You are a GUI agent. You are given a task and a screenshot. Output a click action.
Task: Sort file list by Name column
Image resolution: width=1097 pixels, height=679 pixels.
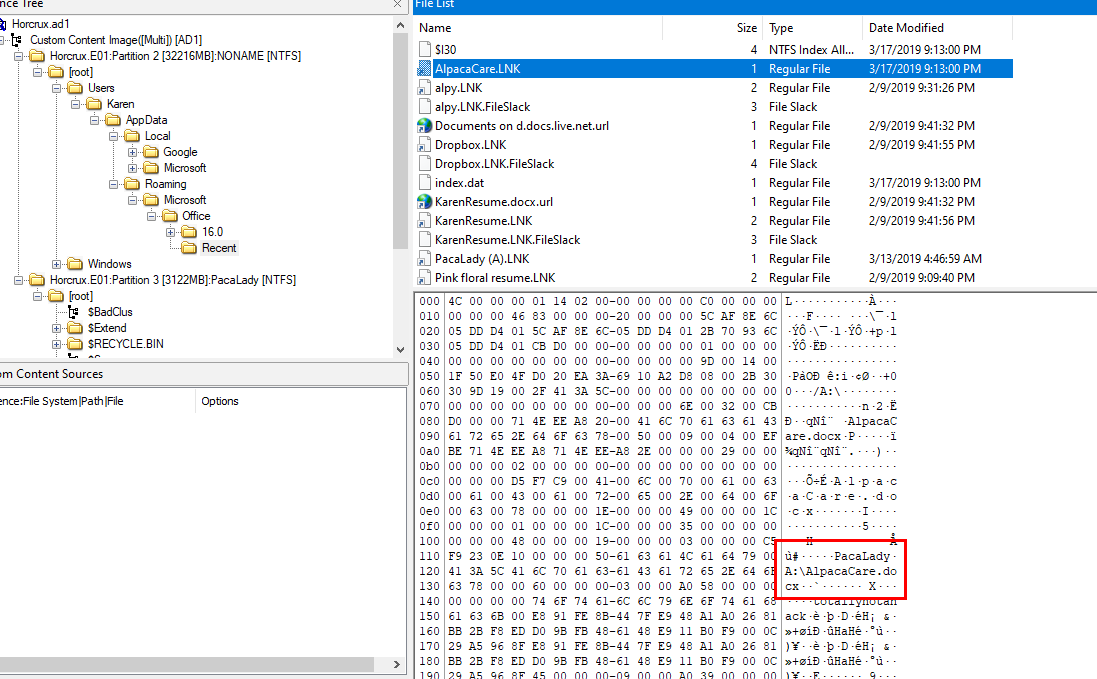537,28
